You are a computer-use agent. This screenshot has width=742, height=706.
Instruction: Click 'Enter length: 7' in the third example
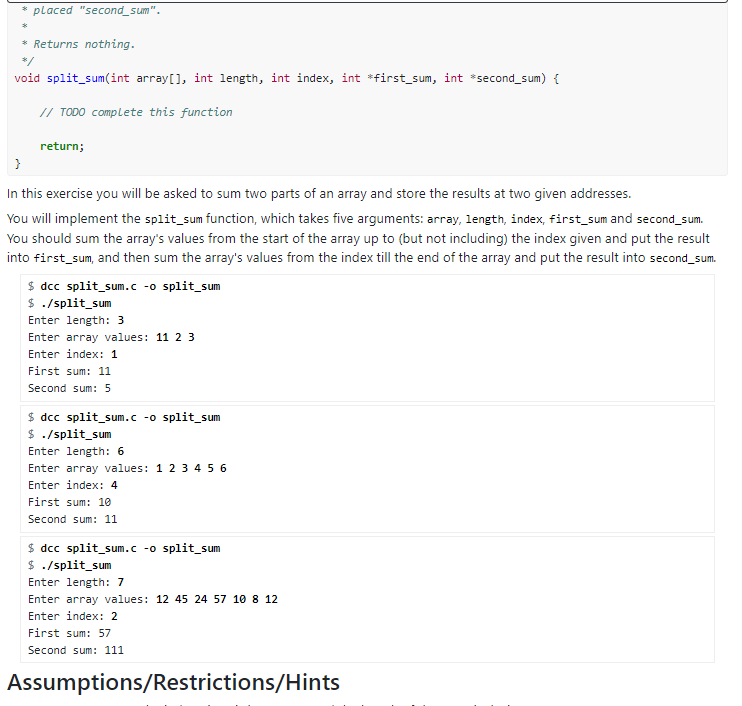[x=76, y=582]
